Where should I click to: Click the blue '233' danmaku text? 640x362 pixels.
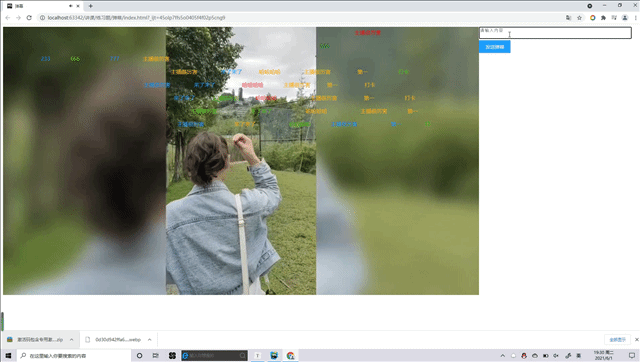pyautogui.click(x=45, y=59)
